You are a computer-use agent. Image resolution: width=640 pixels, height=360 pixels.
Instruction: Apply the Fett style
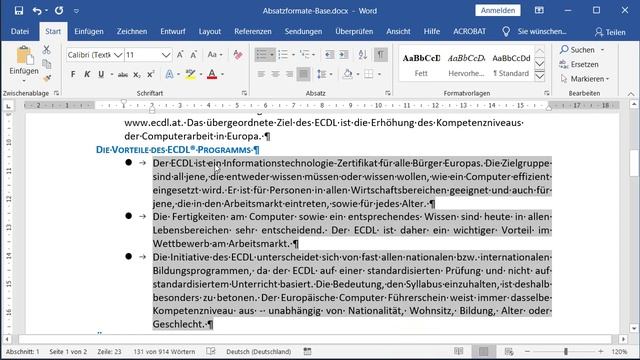(x=421, y=64)
